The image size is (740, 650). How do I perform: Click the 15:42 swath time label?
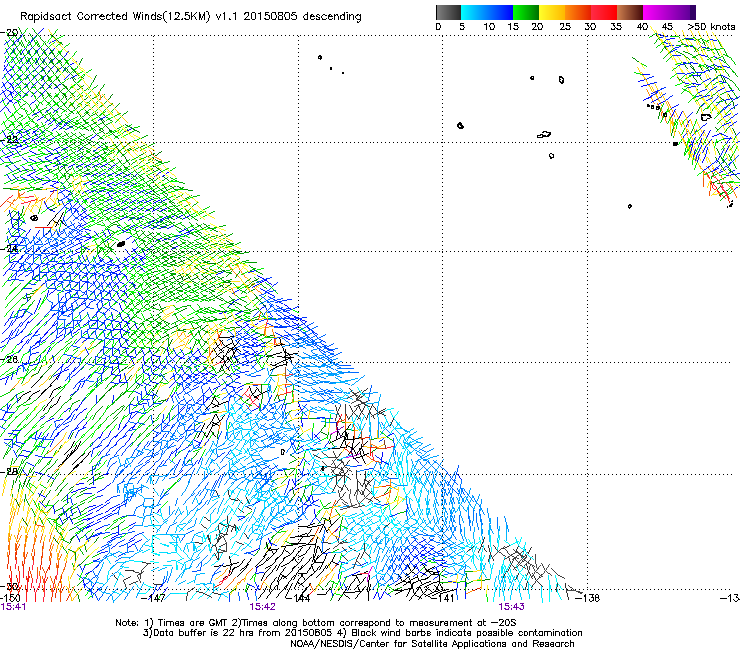pyautogui.click(x=262, y=607)
